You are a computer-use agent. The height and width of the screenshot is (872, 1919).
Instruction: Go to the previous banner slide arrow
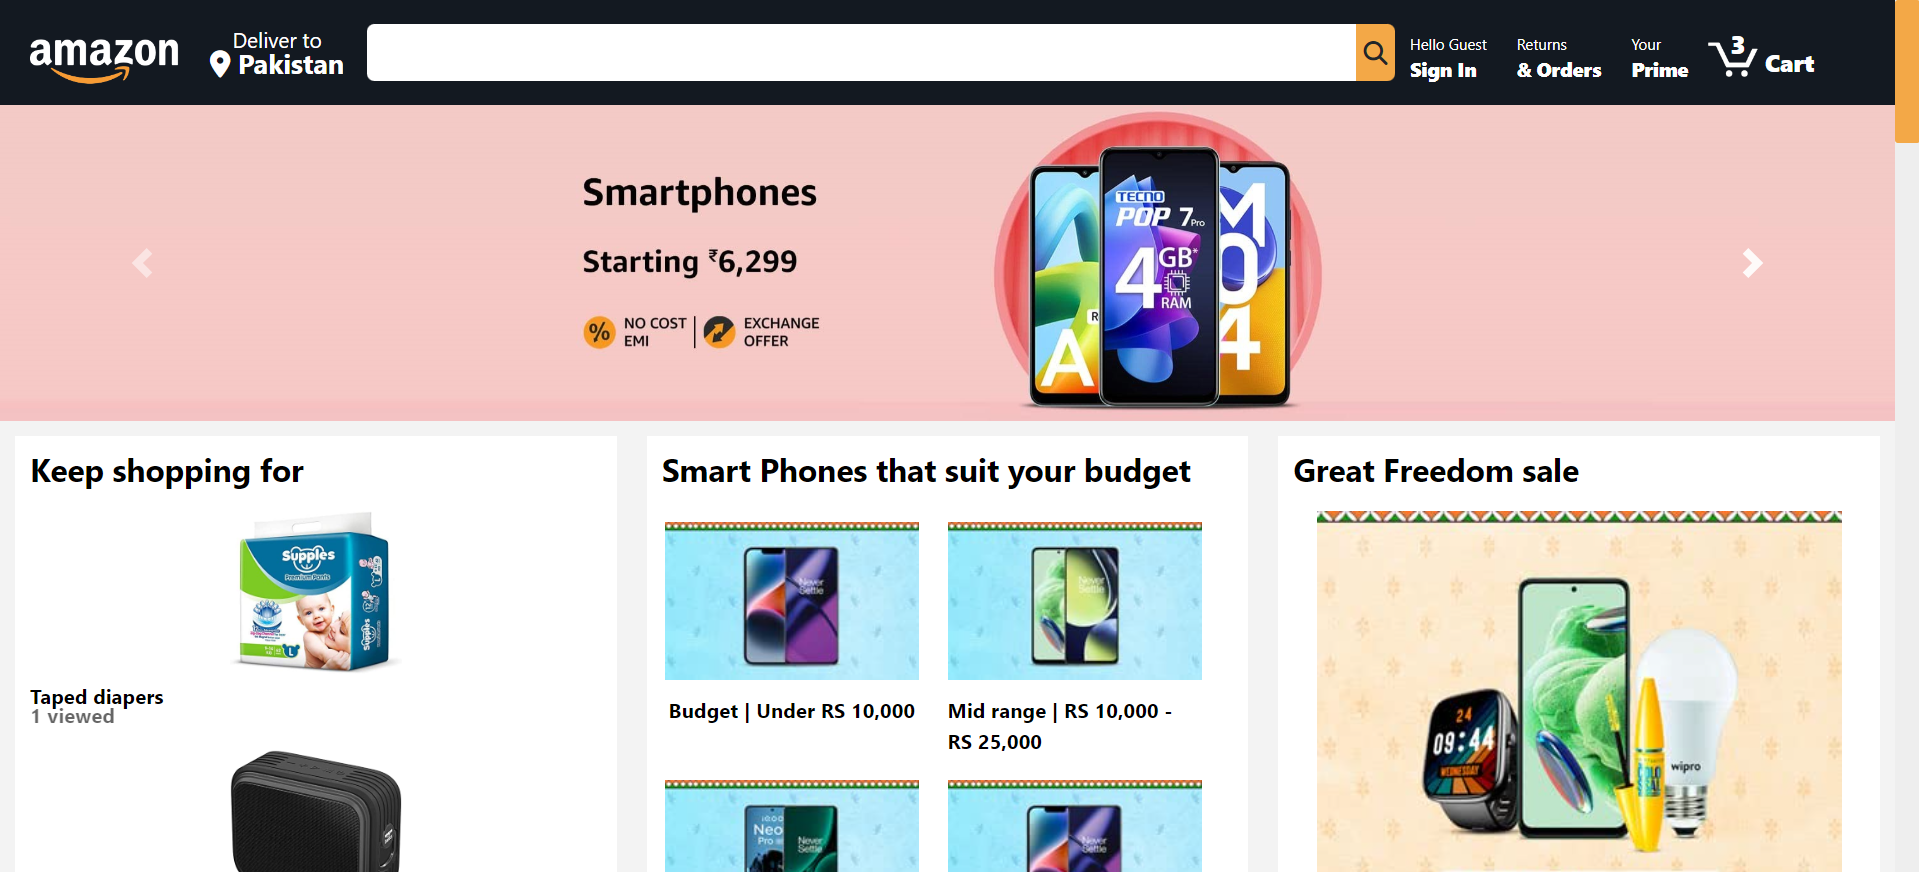tap(143, 263)
